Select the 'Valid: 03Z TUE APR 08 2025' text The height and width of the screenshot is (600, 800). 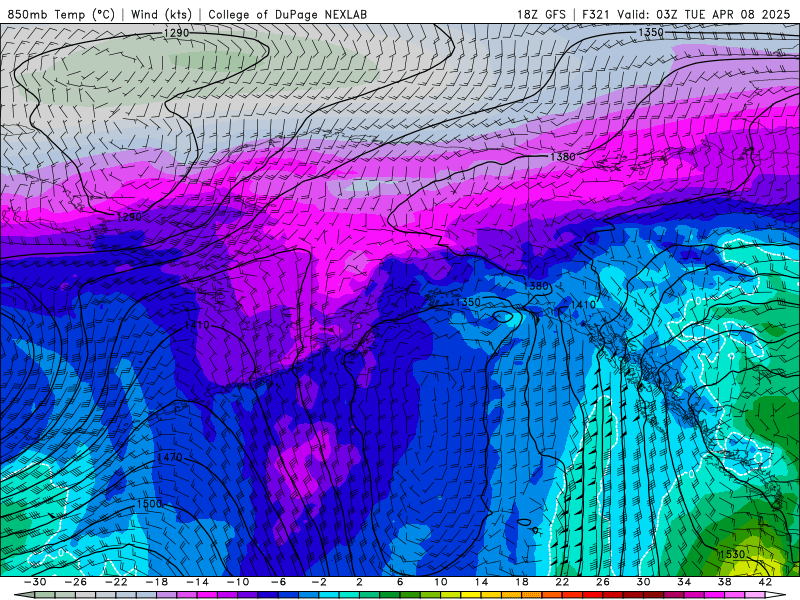click(x=704, y=14)
